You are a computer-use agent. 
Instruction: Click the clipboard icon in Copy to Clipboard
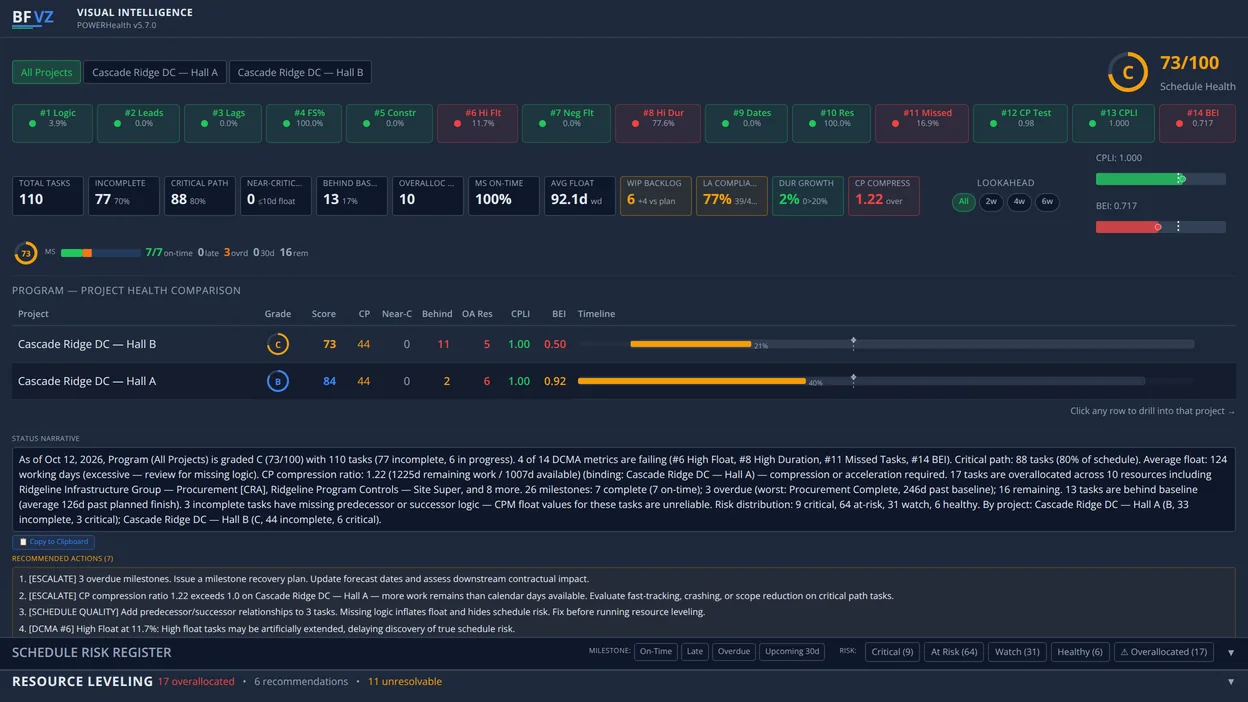pyautogui.click(x=23, y=542)
